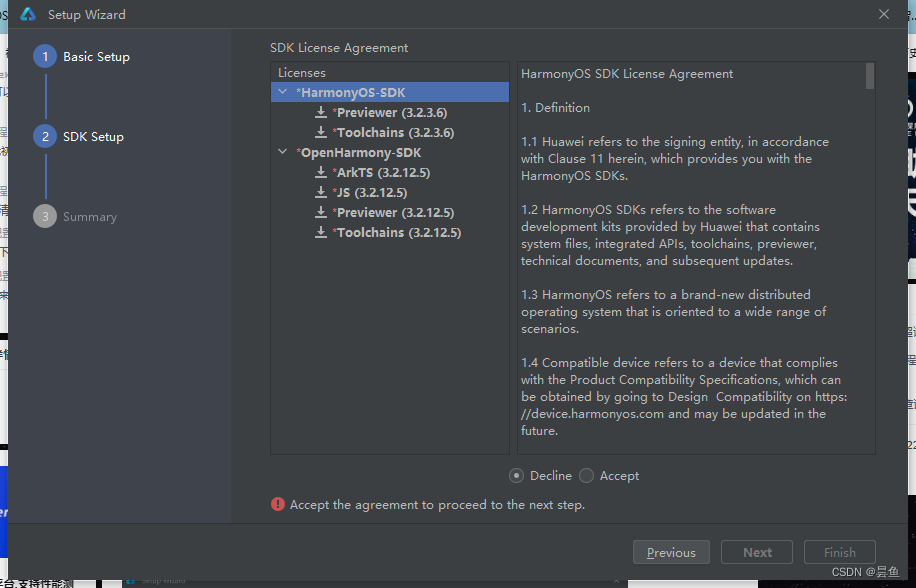916x588 pixels.
Task: Click the '1. Definition' heading in agreement
Action: tap(556, 107)
